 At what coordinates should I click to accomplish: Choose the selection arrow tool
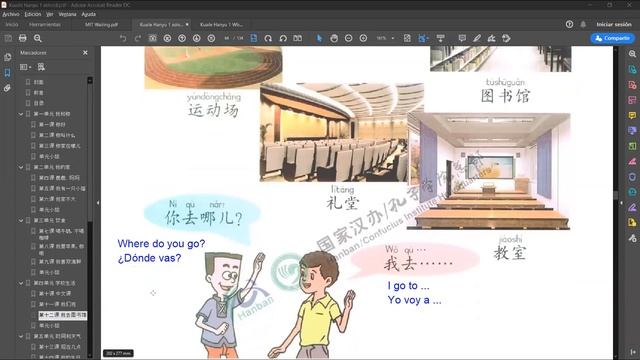319,38
